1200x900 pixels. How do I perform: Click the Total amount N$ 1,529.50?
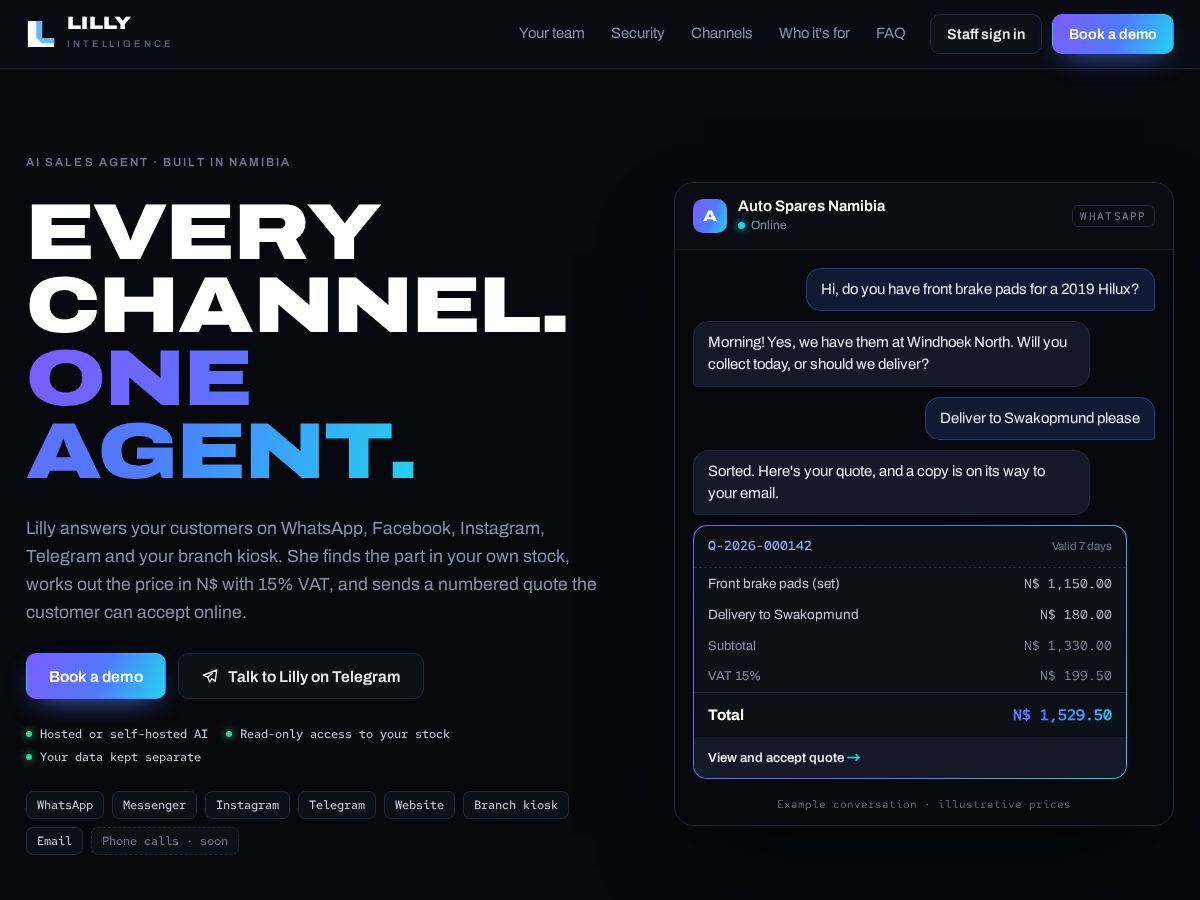click(x=1062, y=715)
